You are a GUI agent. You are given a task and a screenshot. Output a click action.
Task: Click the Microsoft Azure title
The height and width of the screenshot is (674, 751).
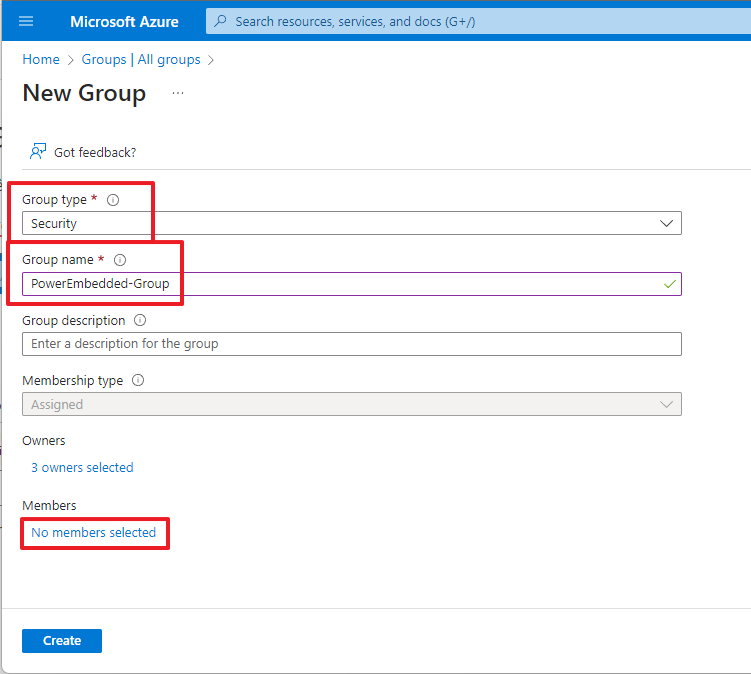pos(124,21)
